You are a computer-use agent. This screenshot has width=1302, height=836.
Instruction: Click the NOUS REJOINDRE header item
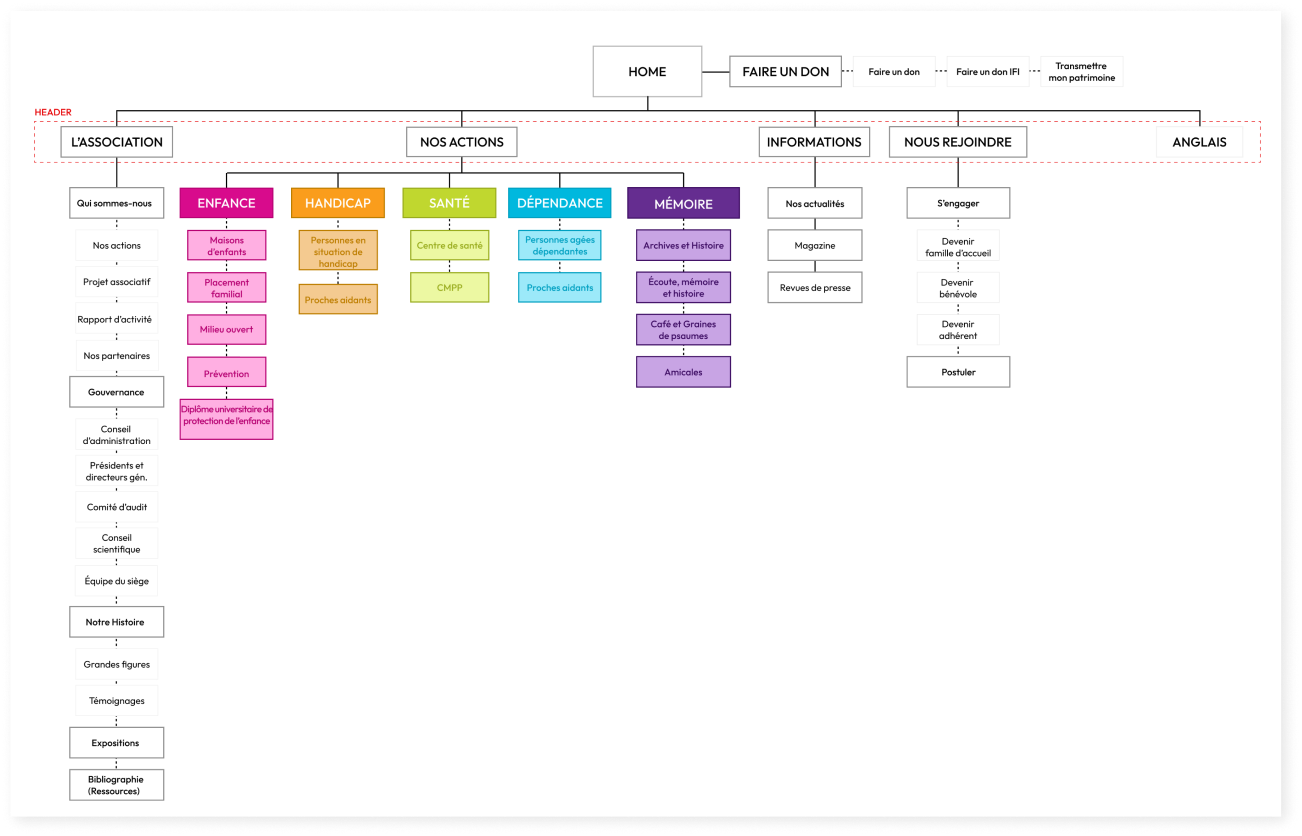[x=957, y=142]
